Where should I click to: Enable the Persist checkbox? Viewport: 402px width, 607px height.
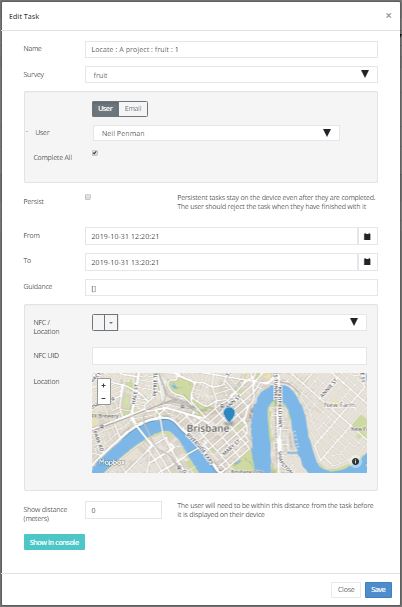[88, 197]
